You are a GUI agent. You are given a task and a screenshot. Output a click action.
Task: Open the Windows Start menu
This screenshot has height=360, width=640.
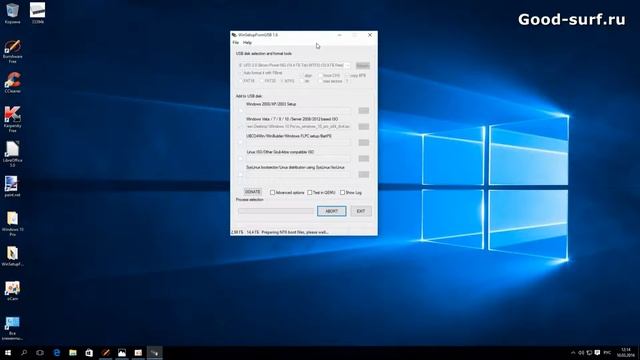coord(8,353)
